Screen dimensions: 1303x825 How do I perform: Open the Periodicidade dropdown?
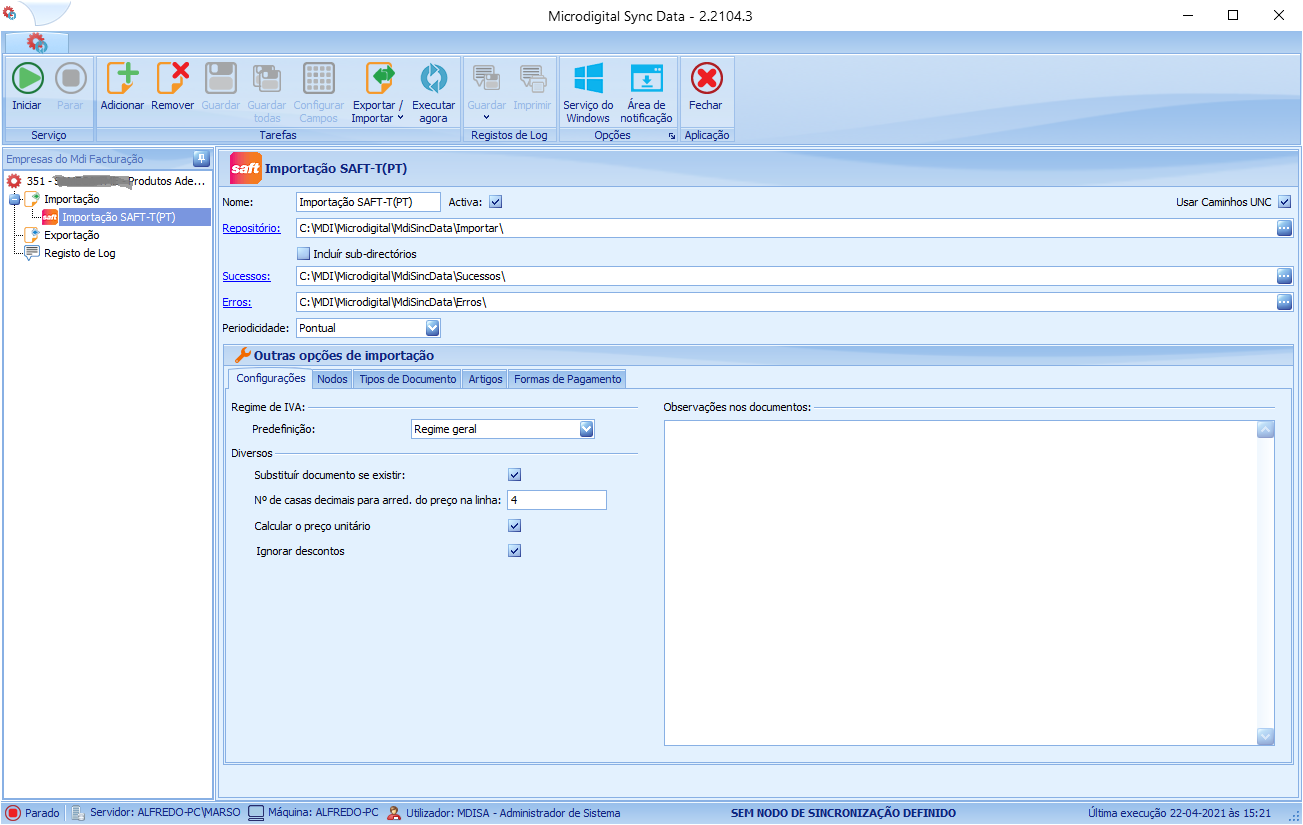point(432,328)
